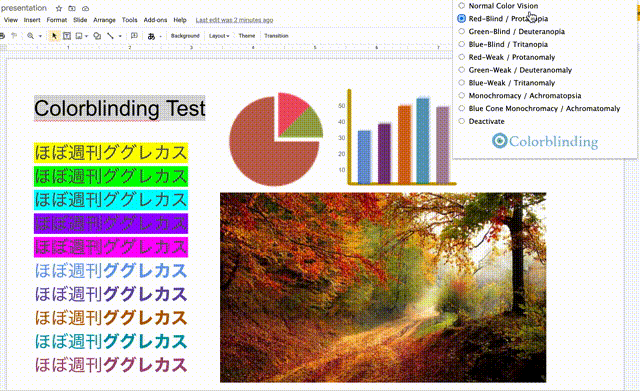Click the cloud document status icon
This screenshot has width=640, height=391.
(x=85, y=8)
